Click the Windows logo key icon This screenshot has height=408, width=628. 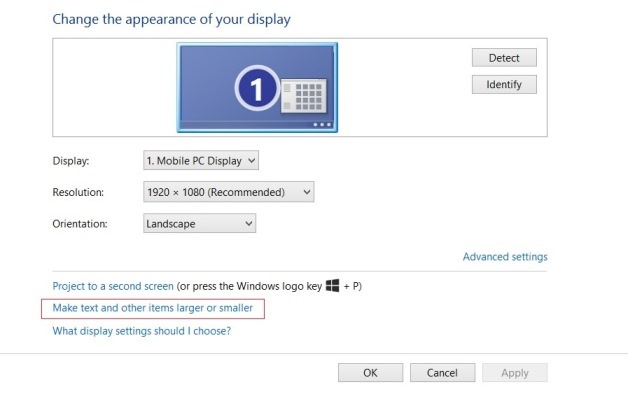pyautogui.click(x=333, y=286)
